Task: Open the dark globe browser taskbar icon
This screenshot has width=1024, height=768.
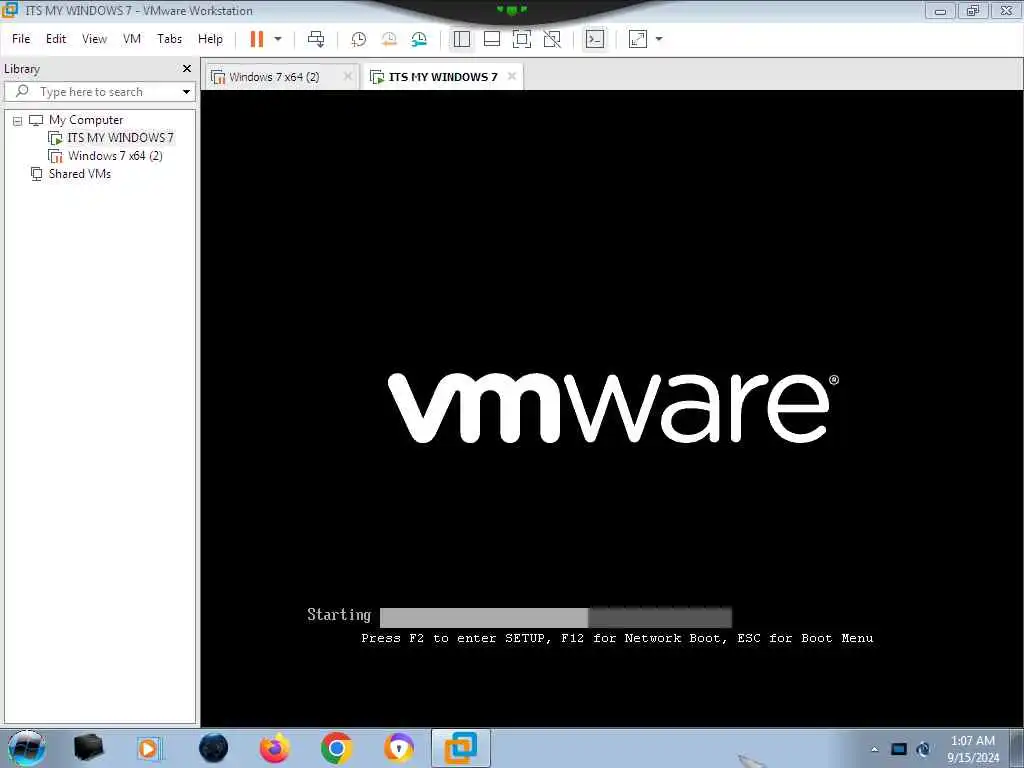Action: pos(214,748)
